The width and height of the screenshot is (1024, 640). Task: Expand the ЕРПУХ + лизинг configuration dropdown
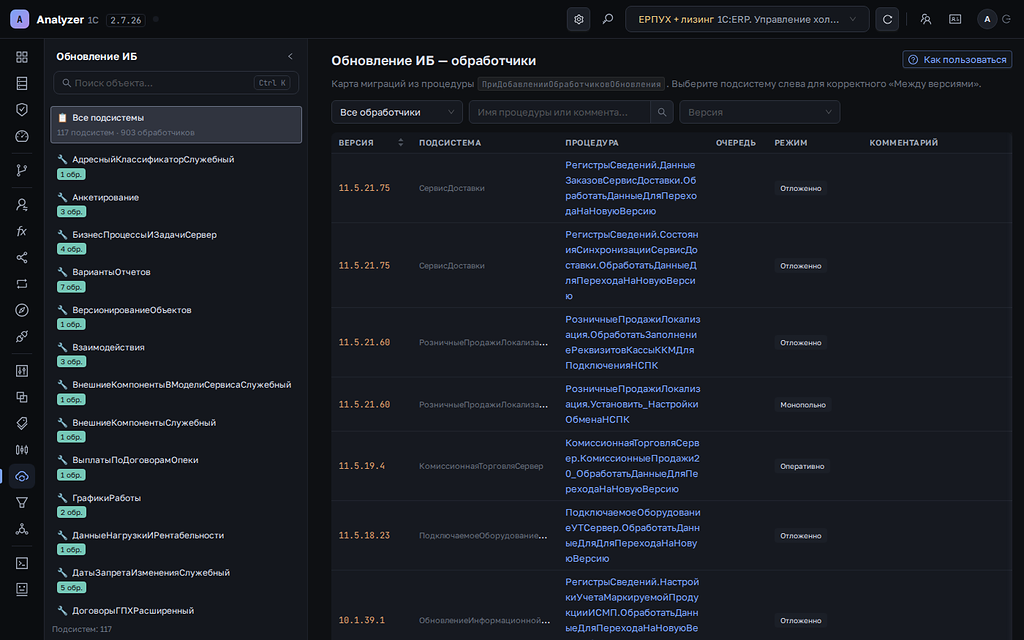click(x=747, y=20)
